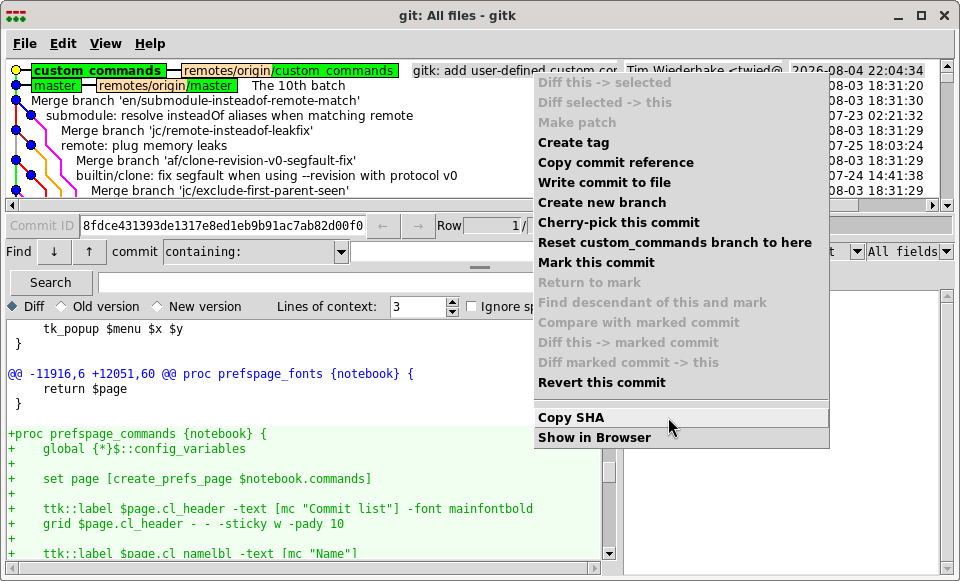Select commit 'Merge branch jc/exclude-first-parent-seen'

(220, 190)
